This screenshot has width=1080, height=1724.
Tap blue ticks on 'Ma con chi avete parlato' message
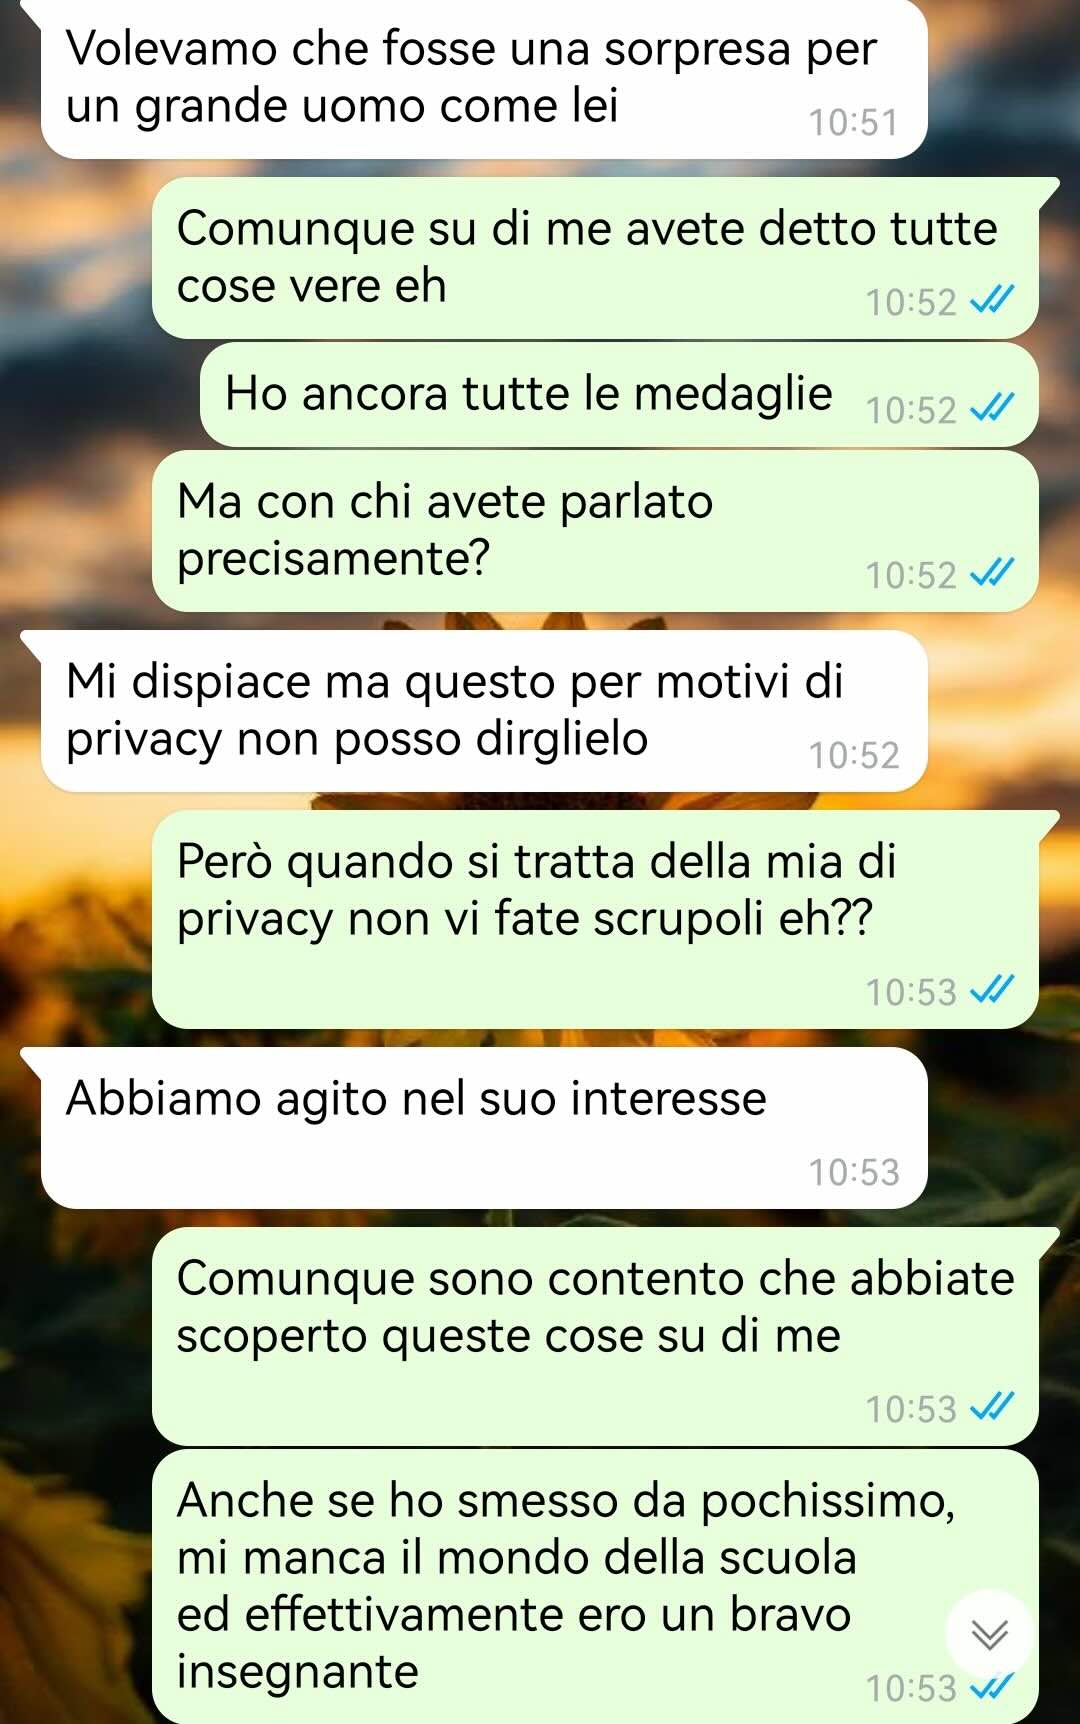[x=992, y=572]
